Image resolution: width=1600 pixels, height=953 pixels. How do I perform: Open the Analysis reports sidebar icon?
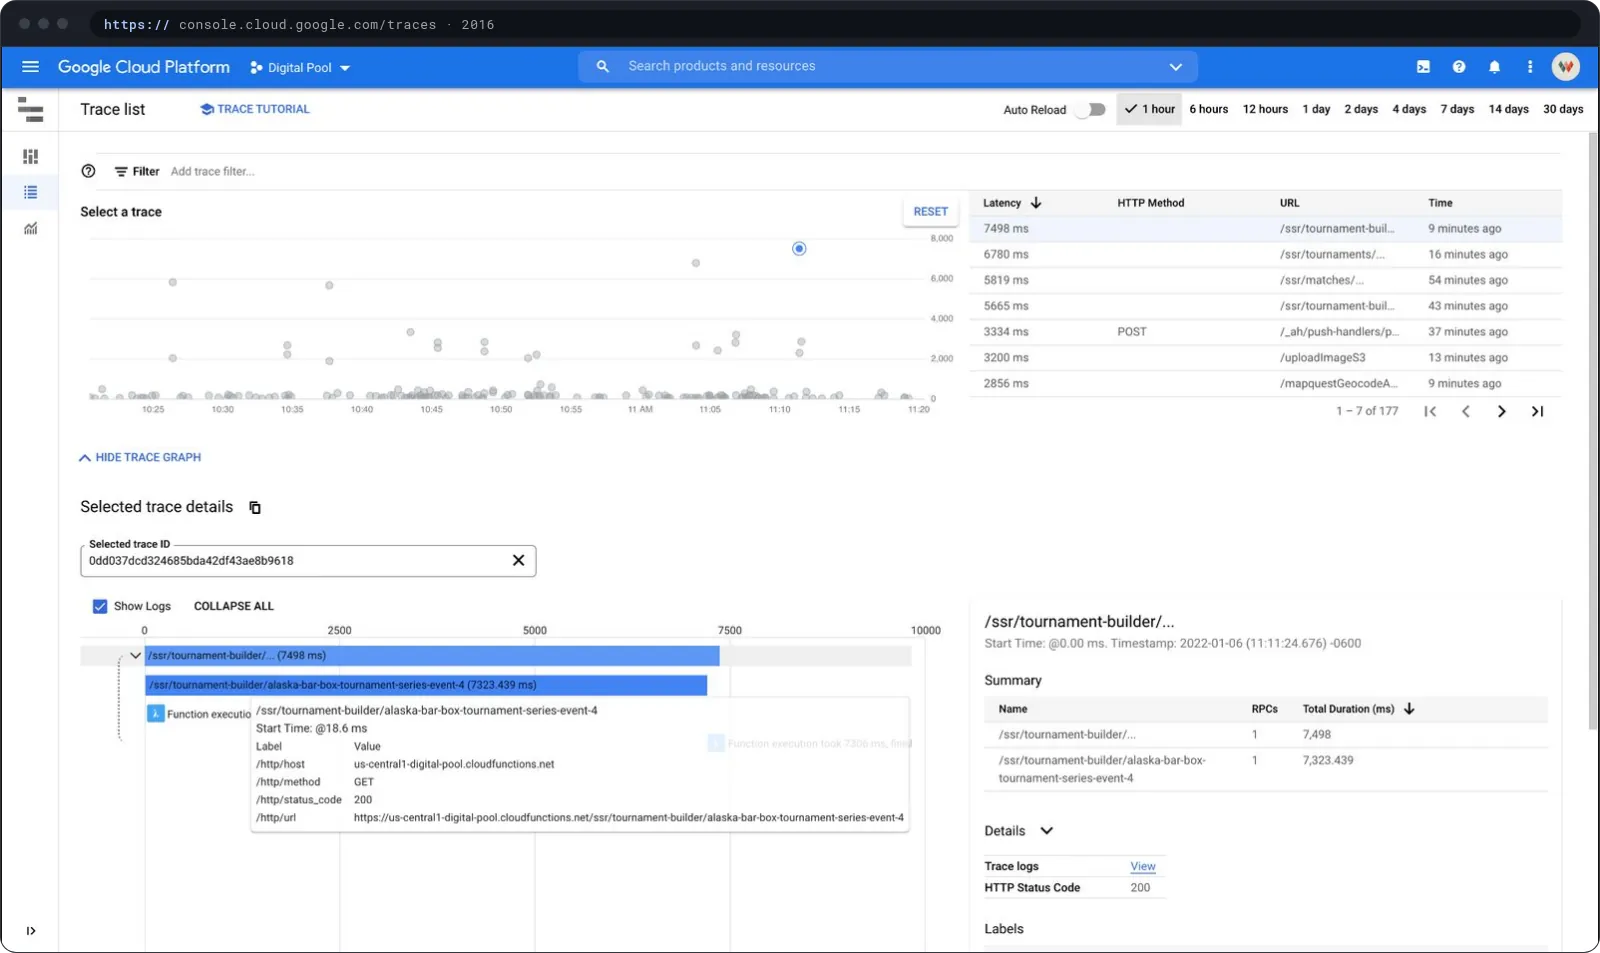(x=30, y=228)
